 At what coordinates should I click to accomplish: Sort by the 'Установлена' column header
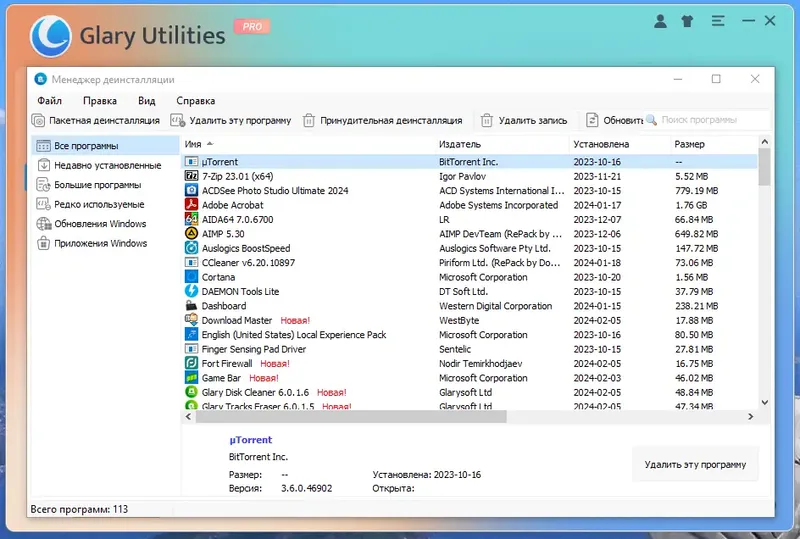coord(620,144)
